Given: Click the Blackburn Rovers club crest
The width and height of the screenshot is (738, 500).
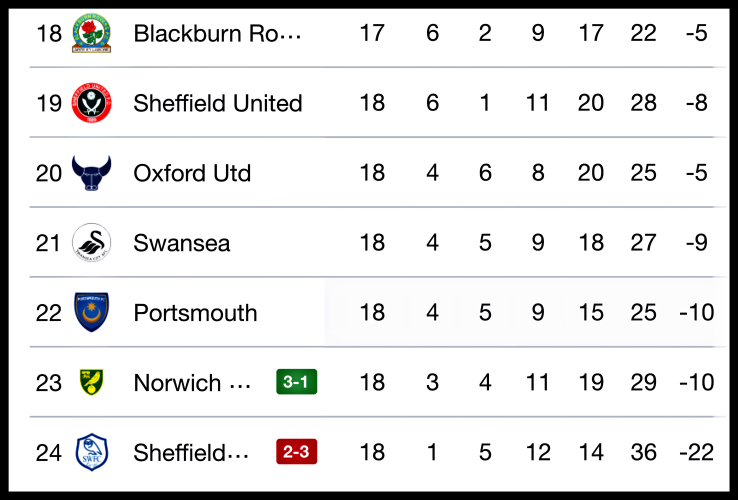Looking at the screenshot, I should (x=92, y=34).
